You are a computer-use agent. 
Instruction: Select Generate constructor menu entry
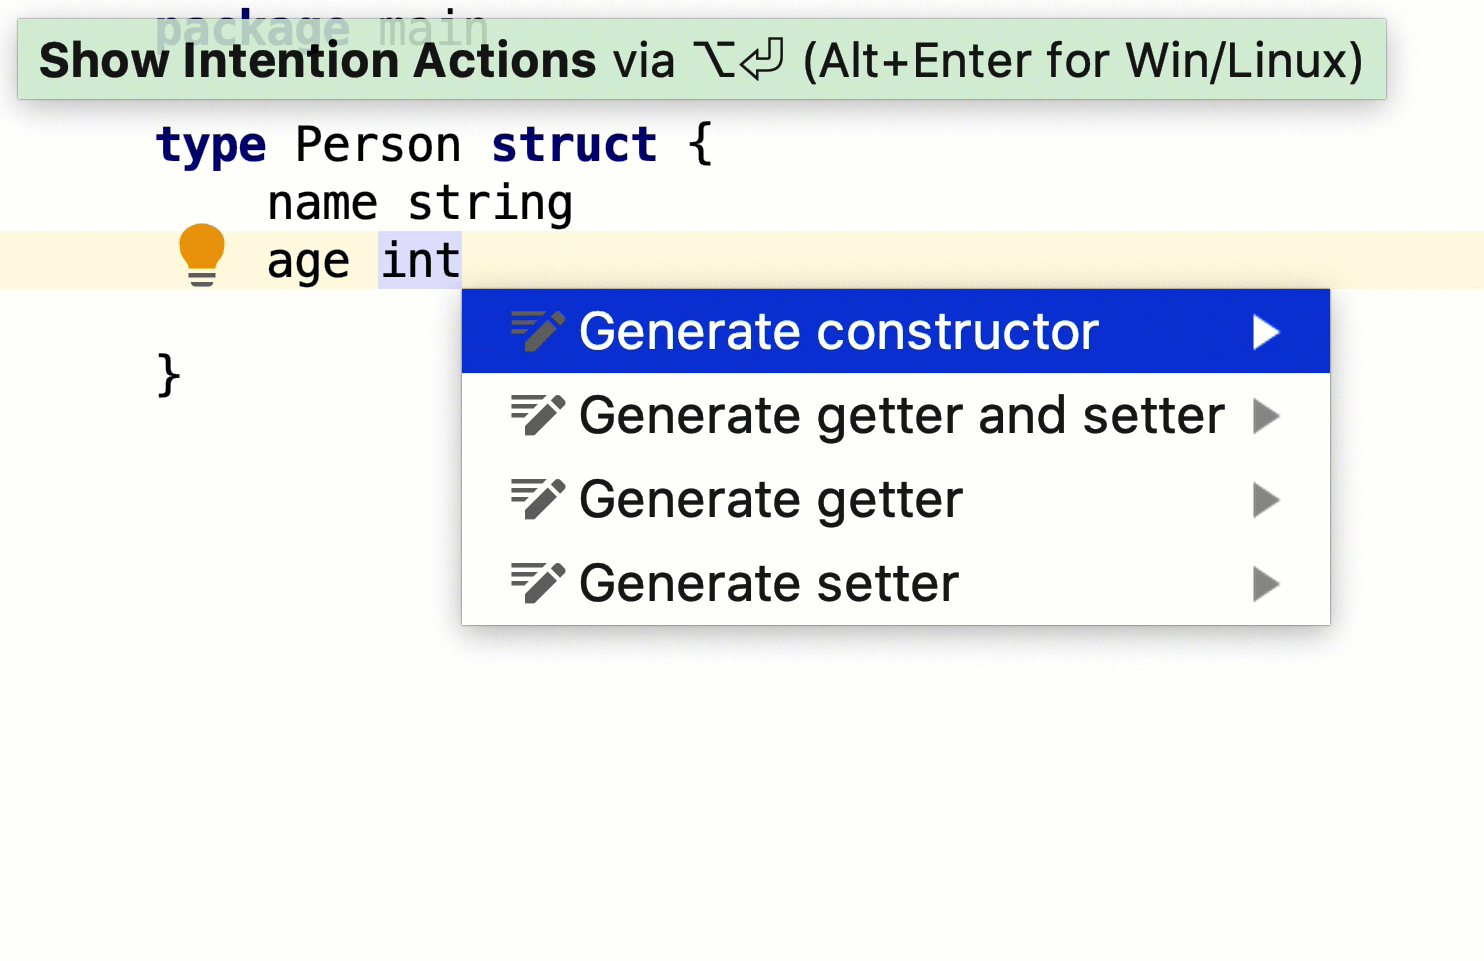(x=896, y=331)
